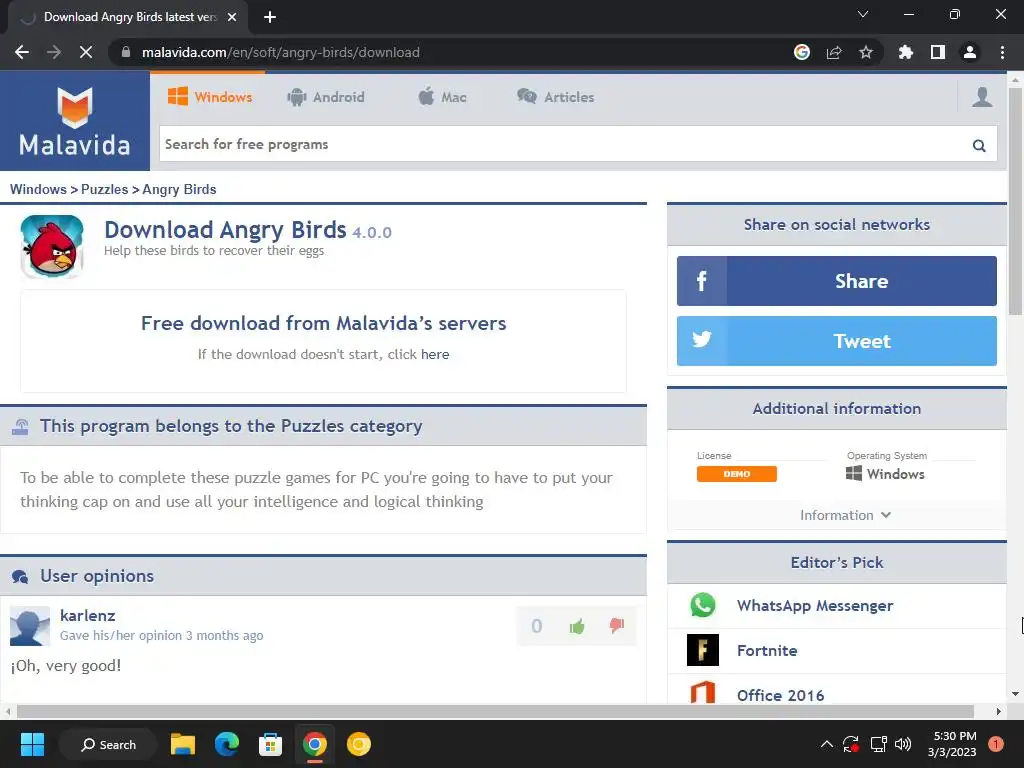Stop loading the page
1024x768 pixels.
(86, 52)
